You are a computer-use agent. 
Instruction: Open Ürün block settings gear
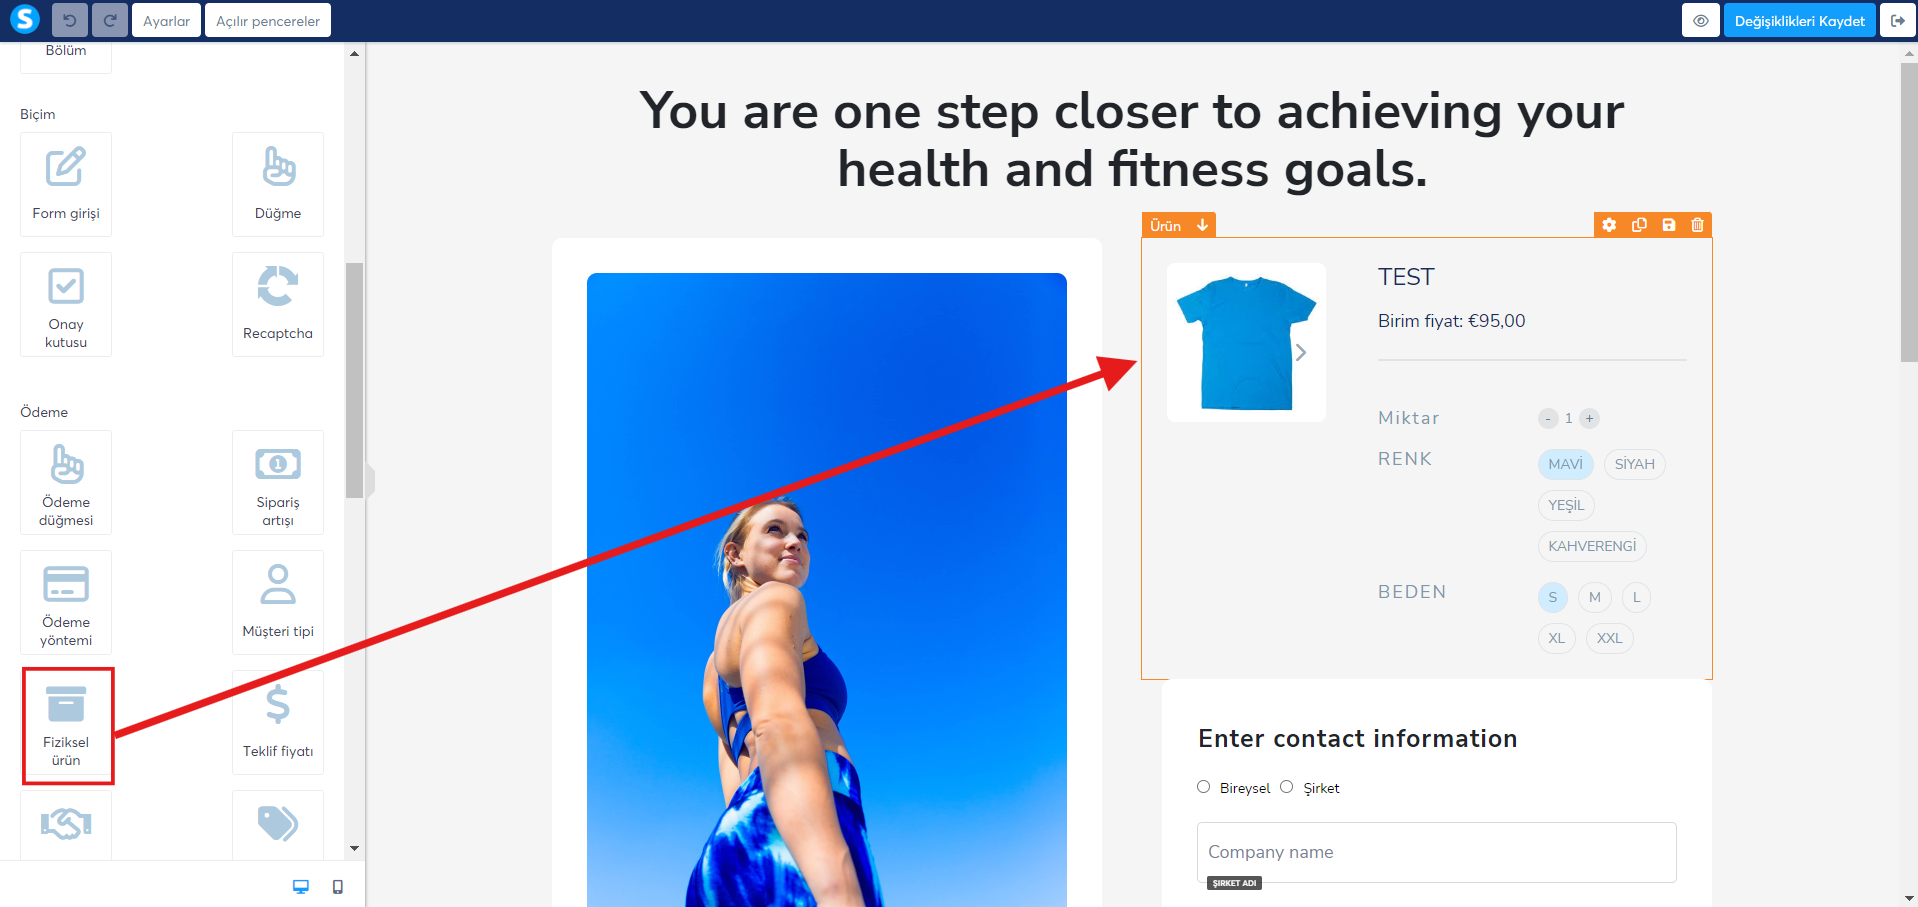tap(1609, 225)
